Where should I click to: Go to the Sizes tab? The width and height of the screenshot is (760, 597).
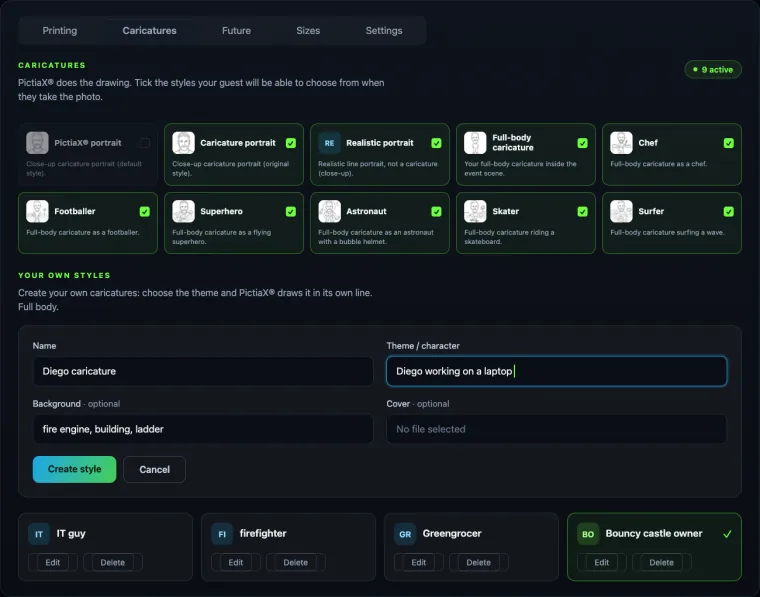[308, 31]
